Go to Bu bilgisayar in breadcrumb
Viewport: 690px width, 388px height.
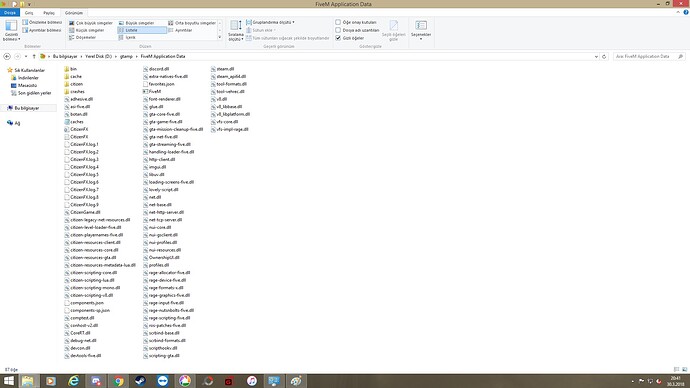(x=65, y=57)
